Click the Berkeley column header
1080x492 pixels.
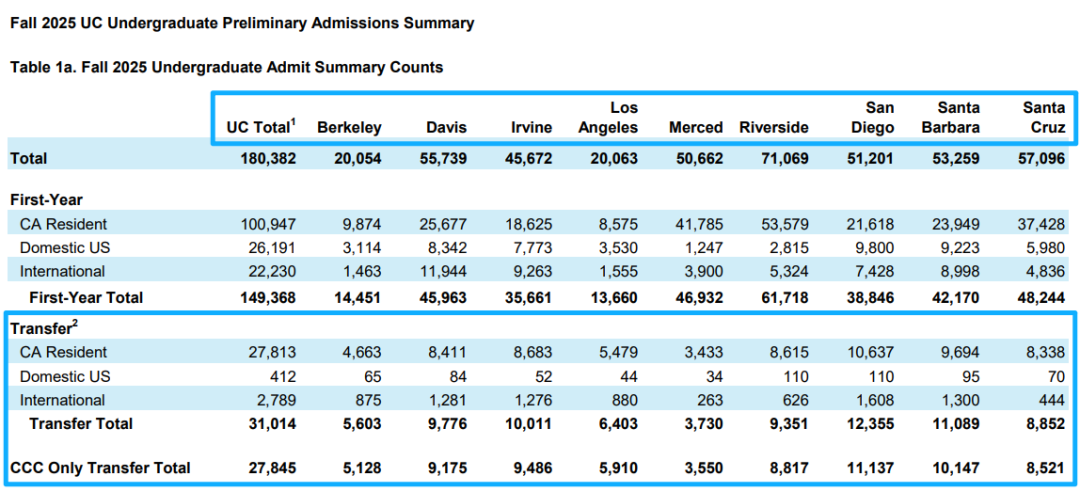(349, 128)
